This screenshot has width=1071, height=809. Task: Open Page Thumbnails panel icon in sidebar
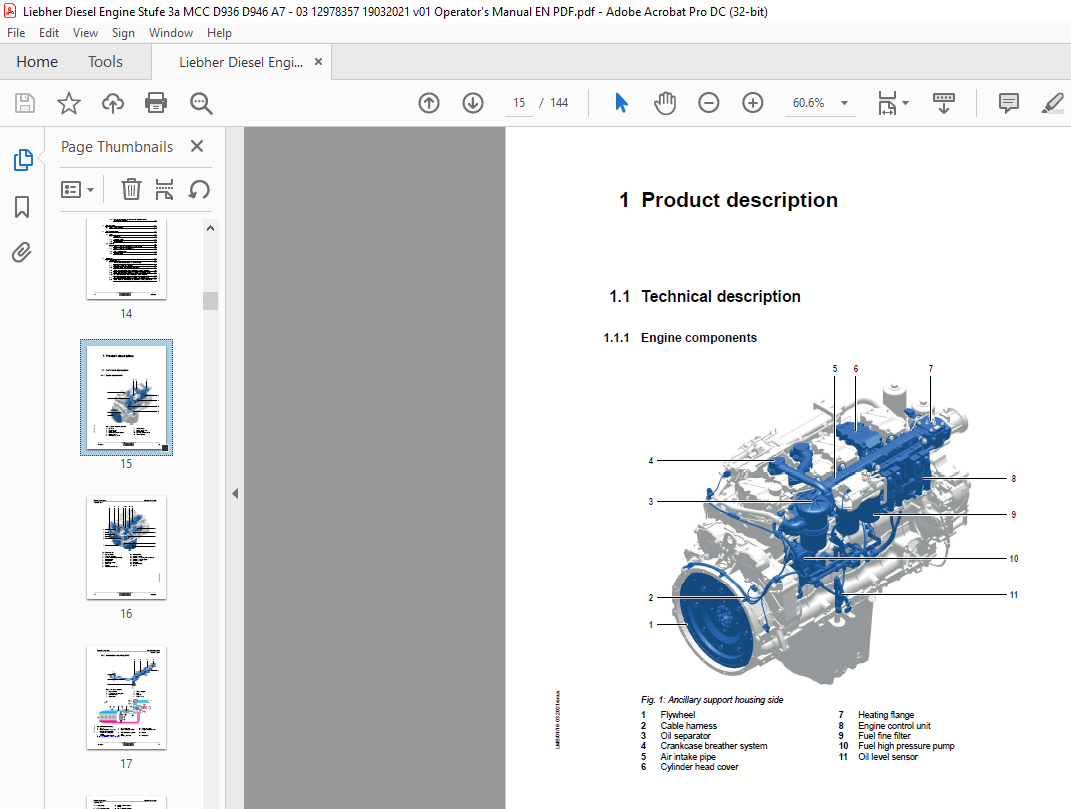23,160
